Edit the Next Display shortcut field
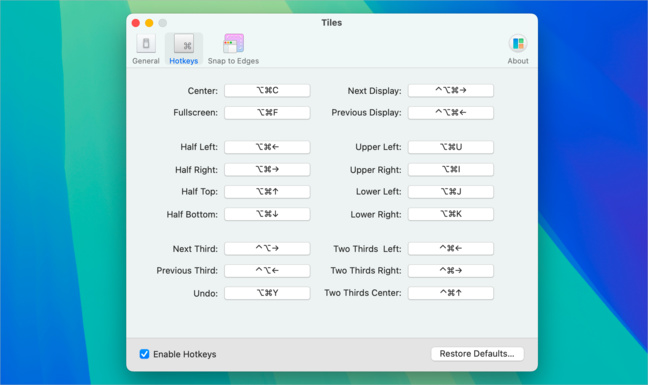This screenshot has width=648, height=385. 451,90
